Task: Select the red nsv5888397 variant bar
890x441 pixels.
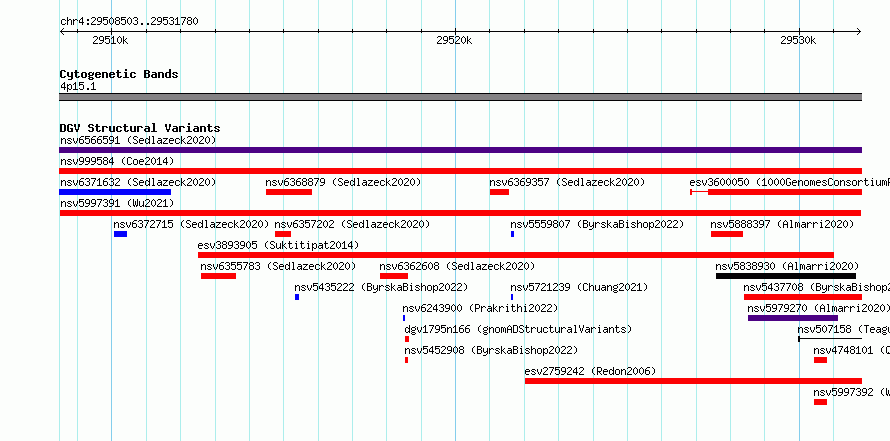Action: click(727, 234)
